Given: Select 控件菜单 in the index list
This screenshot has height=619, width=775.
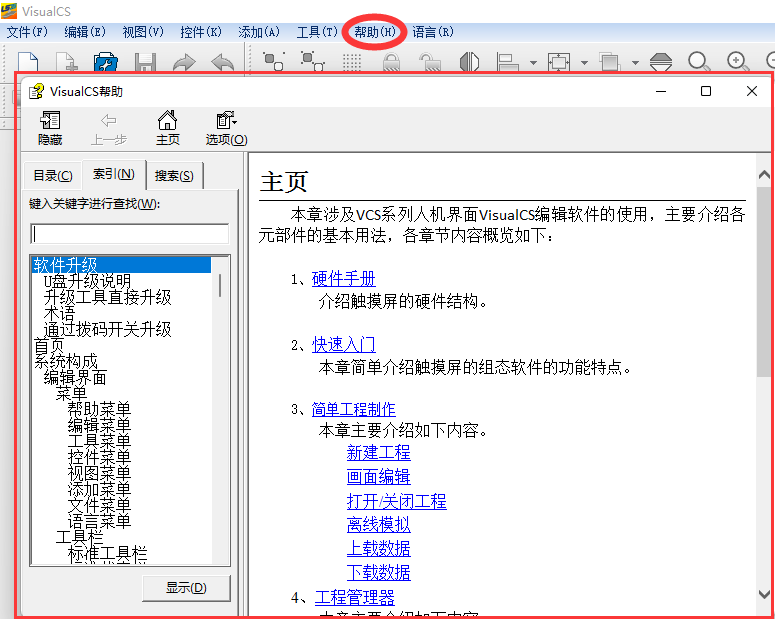Looking at the screenshot, I should pos(99,457).
